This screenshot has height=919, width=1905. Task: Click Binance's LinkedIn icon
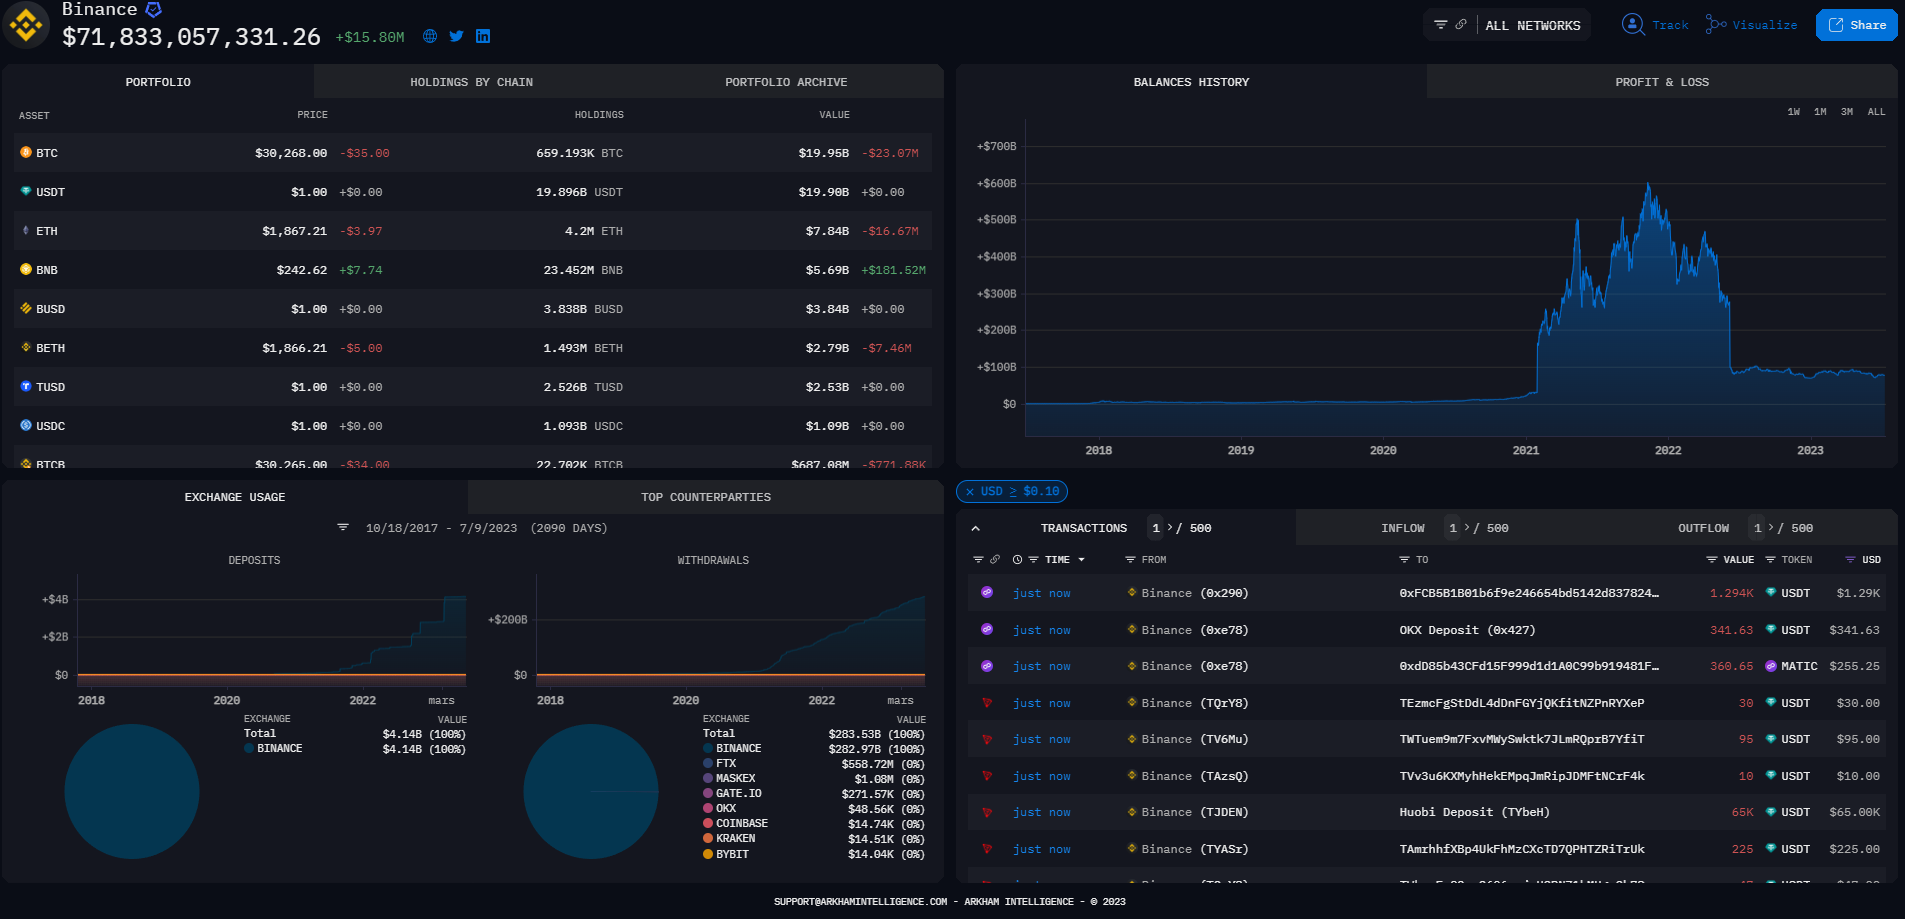click(x=483, y=36)
